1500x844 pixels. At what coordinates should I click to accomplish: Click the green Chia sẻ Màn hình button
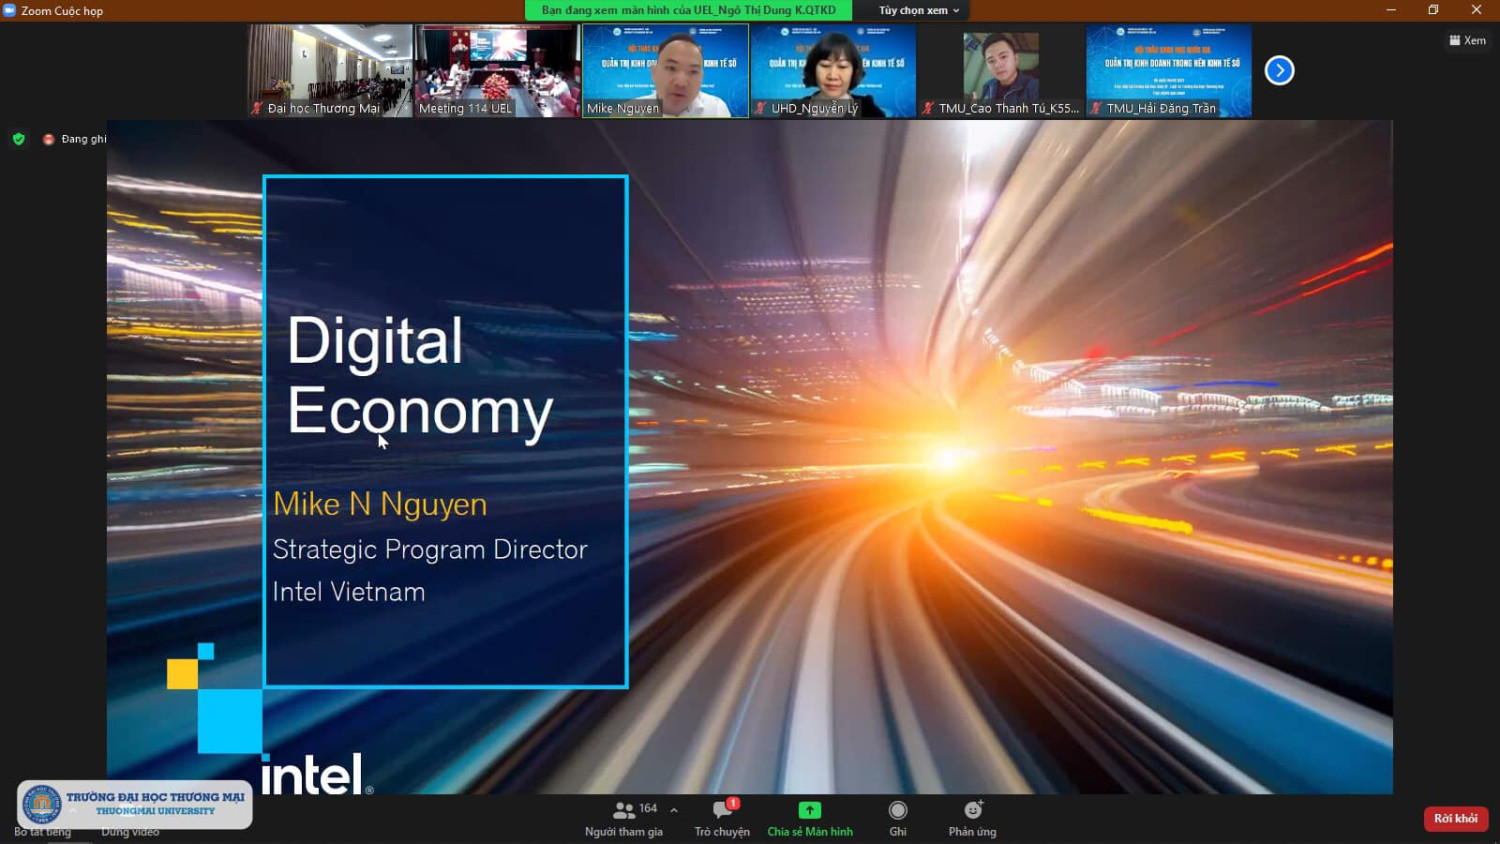click(810, 819)
